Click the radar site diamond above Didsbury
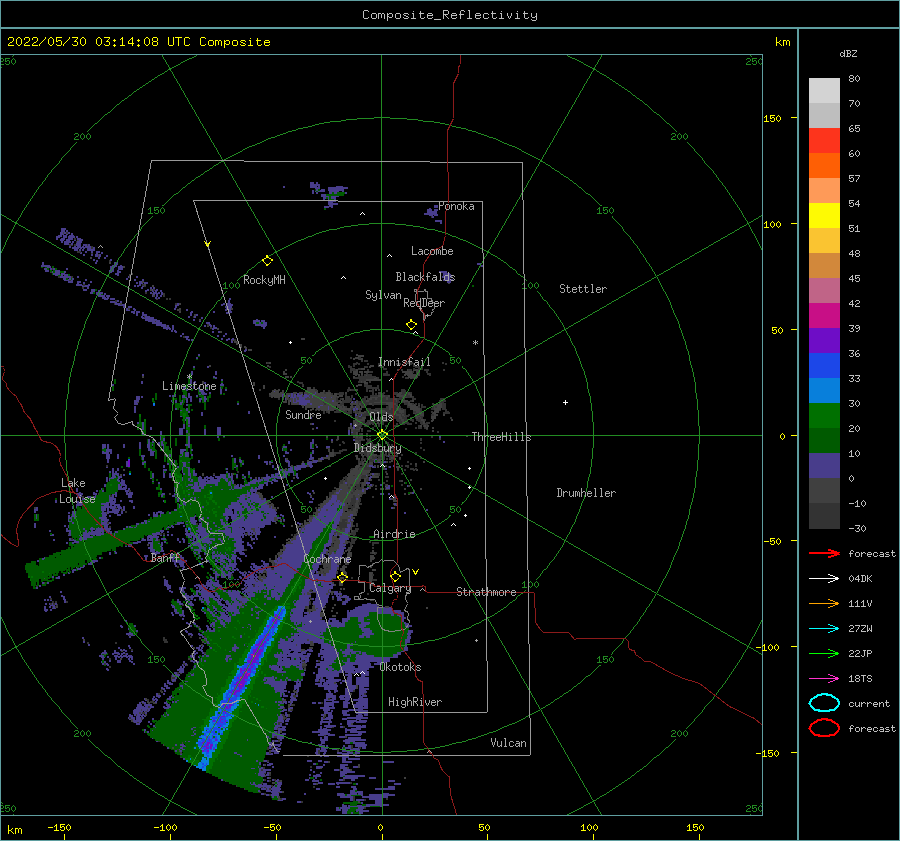 [x=382, y=435]
